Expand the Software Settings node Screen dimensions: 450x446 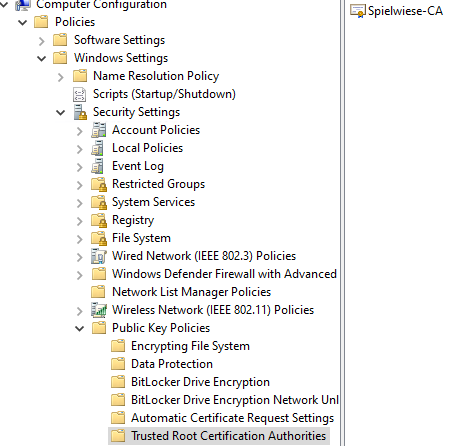pos(42,41)
